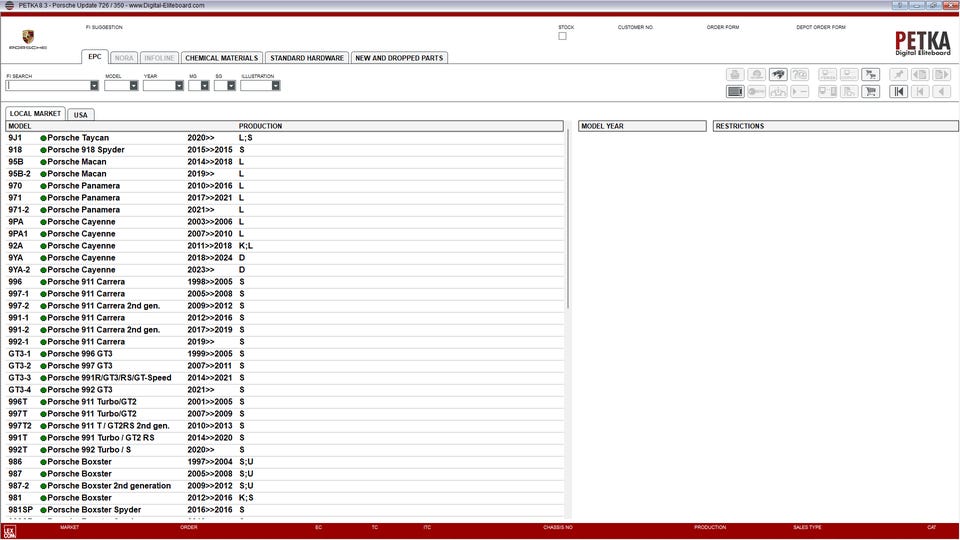The image size is (960, 540).
Task: Click the print toolbar icon
Action: [x=735, y=74]
